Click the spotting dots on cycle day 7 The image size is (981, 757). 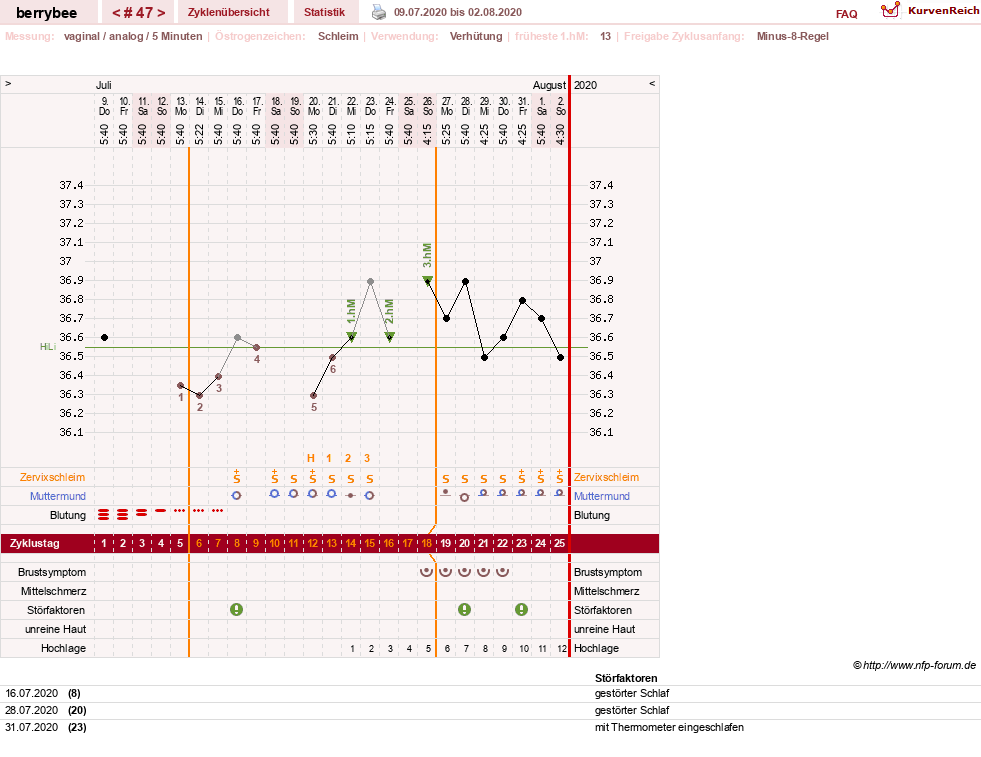click(x=218, y=511)
